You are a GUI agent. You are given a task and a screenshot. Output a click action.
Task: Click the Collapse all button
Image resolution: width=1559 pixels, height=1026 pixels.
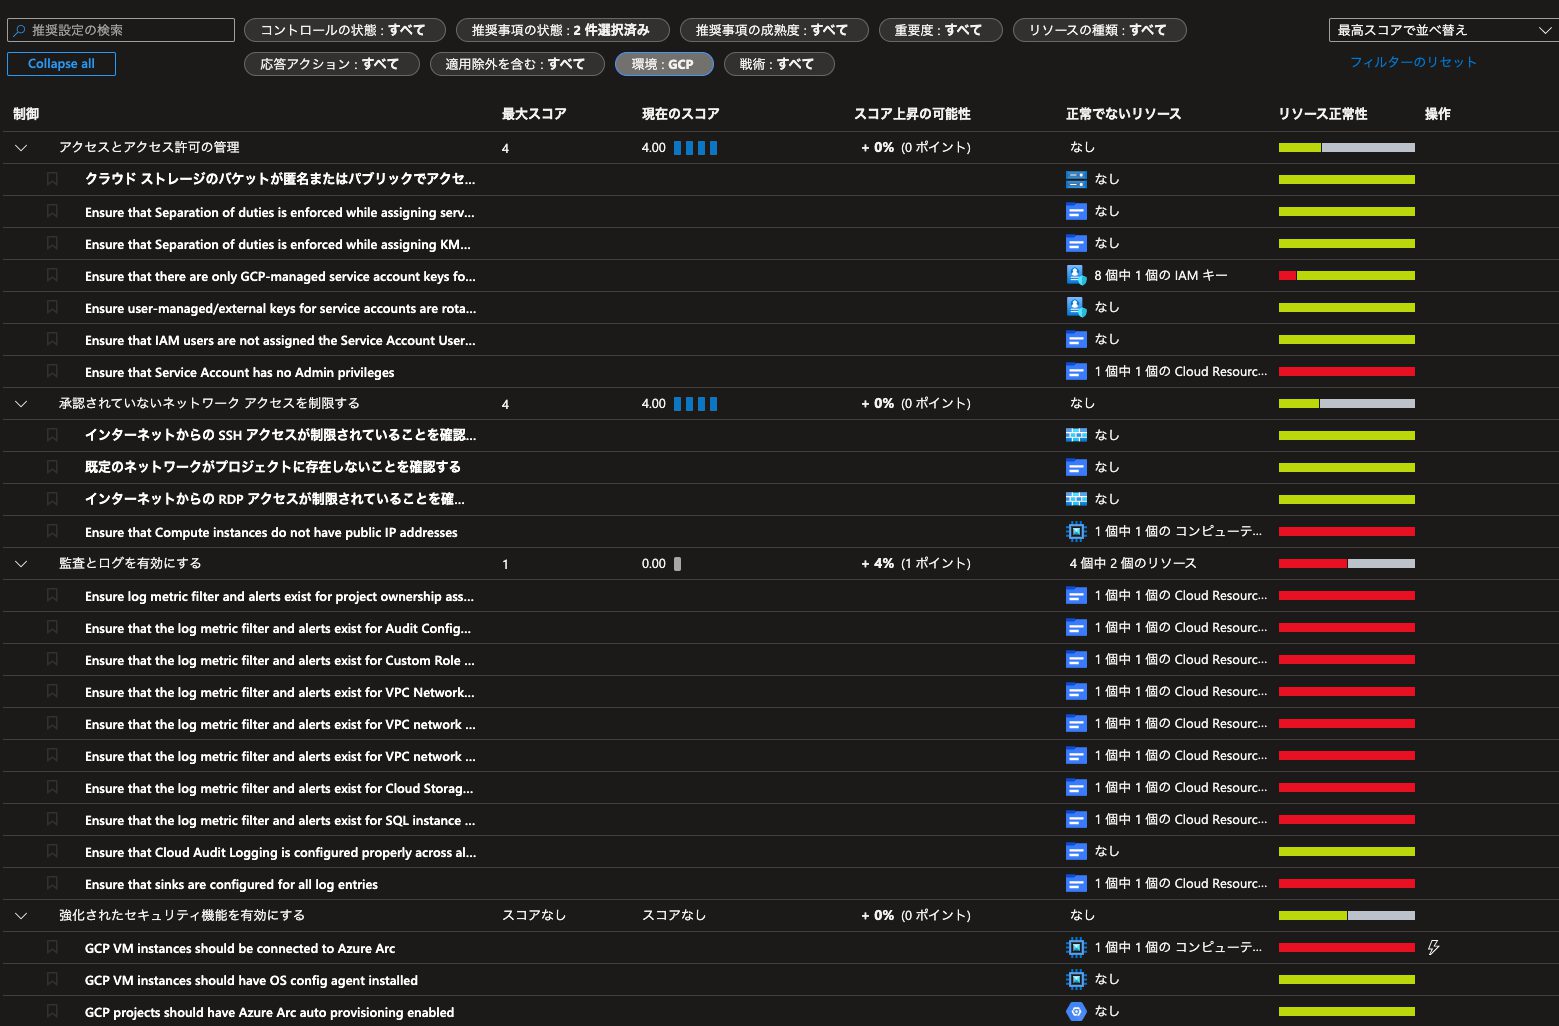pyautogui.click(x=61, y=63)
